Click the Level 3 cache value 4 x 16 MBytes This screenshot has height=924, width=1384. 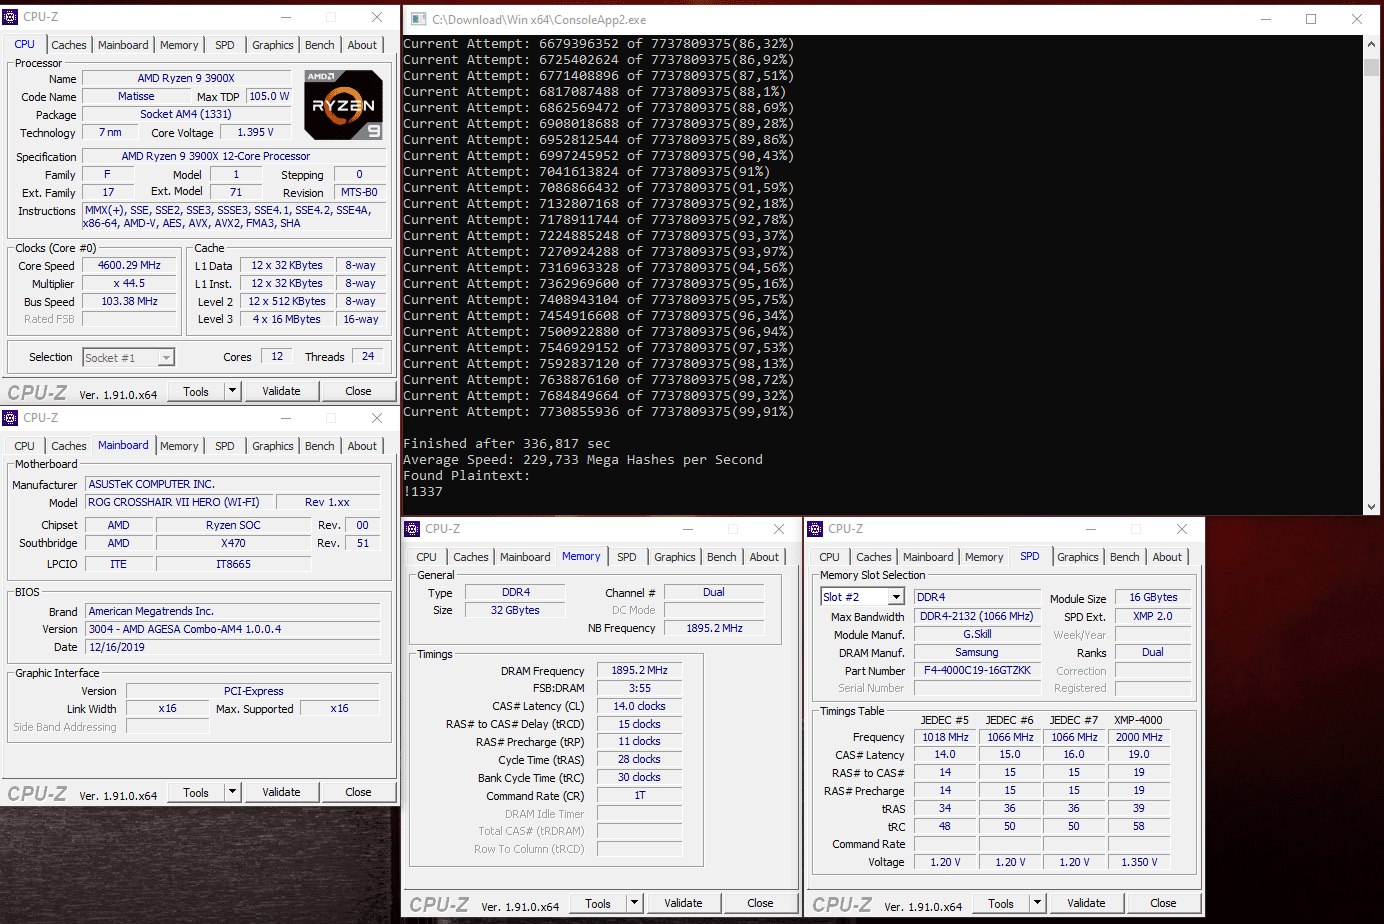click(x=286, y=320)
